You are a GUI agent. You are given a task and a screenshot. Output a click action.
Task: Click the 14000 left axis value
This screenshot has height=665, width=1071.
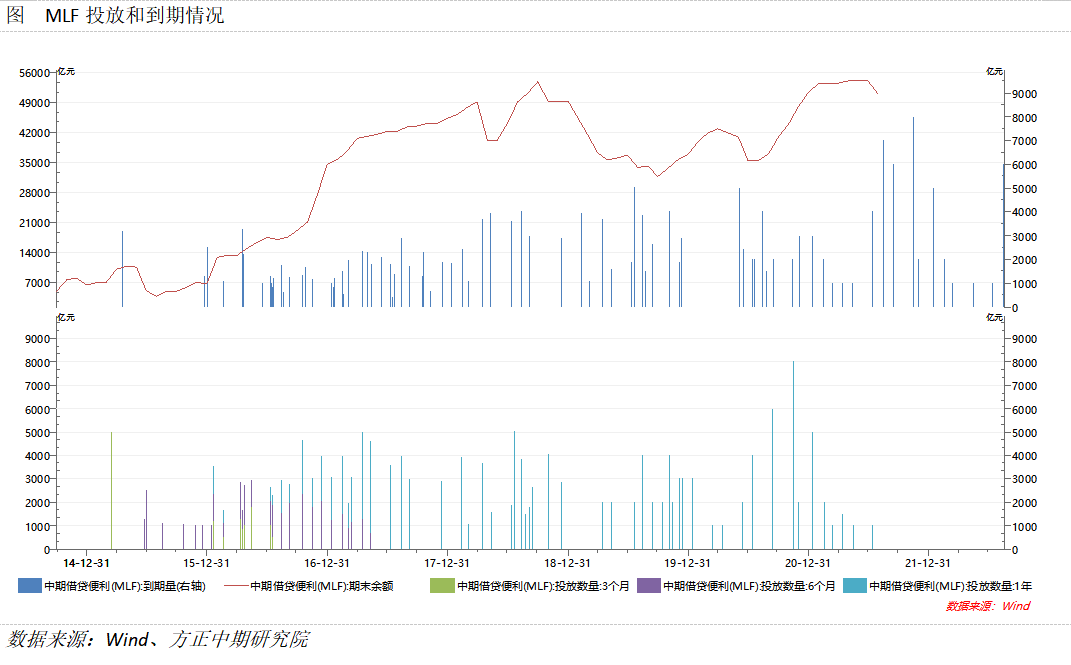[x=35, y=253]
